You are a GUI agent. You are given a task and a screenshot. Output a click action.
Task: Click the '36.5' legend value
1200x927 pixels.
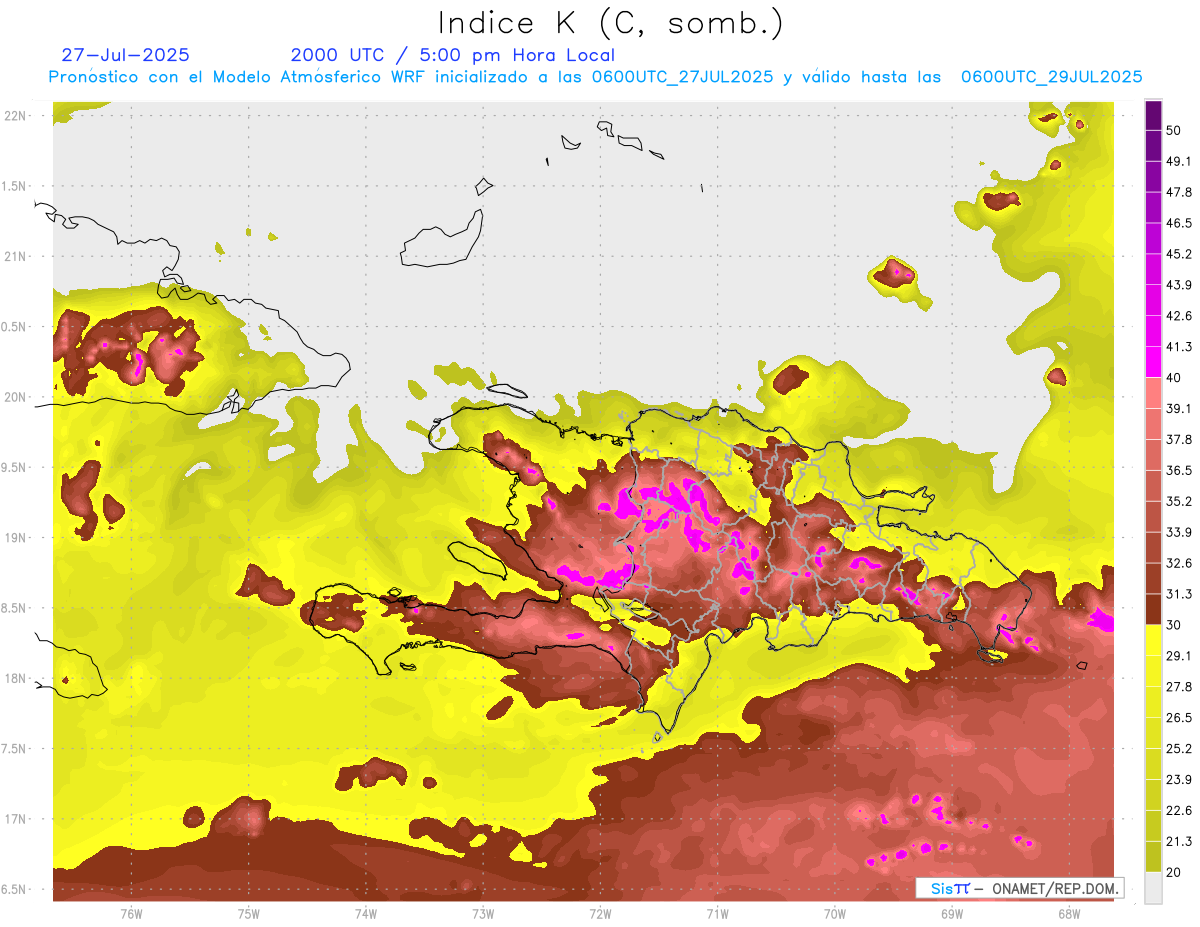click(1179, 471)
